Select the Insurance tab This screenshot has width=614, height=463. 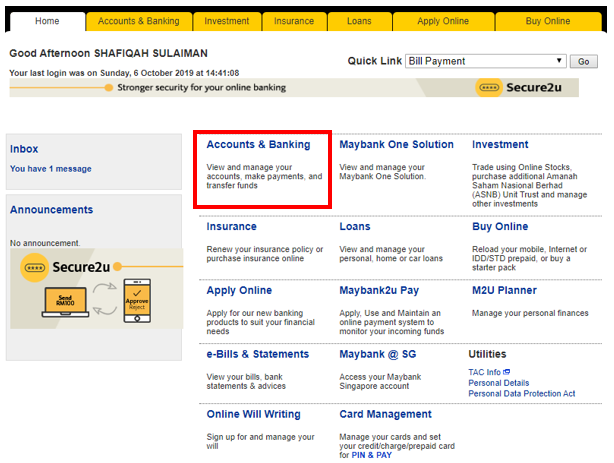click(294, 20)
